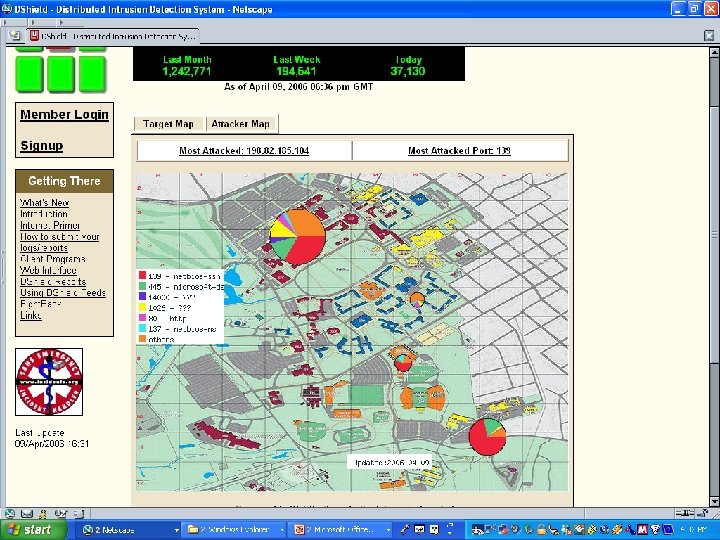Click the online/offline status bar icon
Image resolution: width=720 pixels, height=540 pixels.
(x=684, y=513)
